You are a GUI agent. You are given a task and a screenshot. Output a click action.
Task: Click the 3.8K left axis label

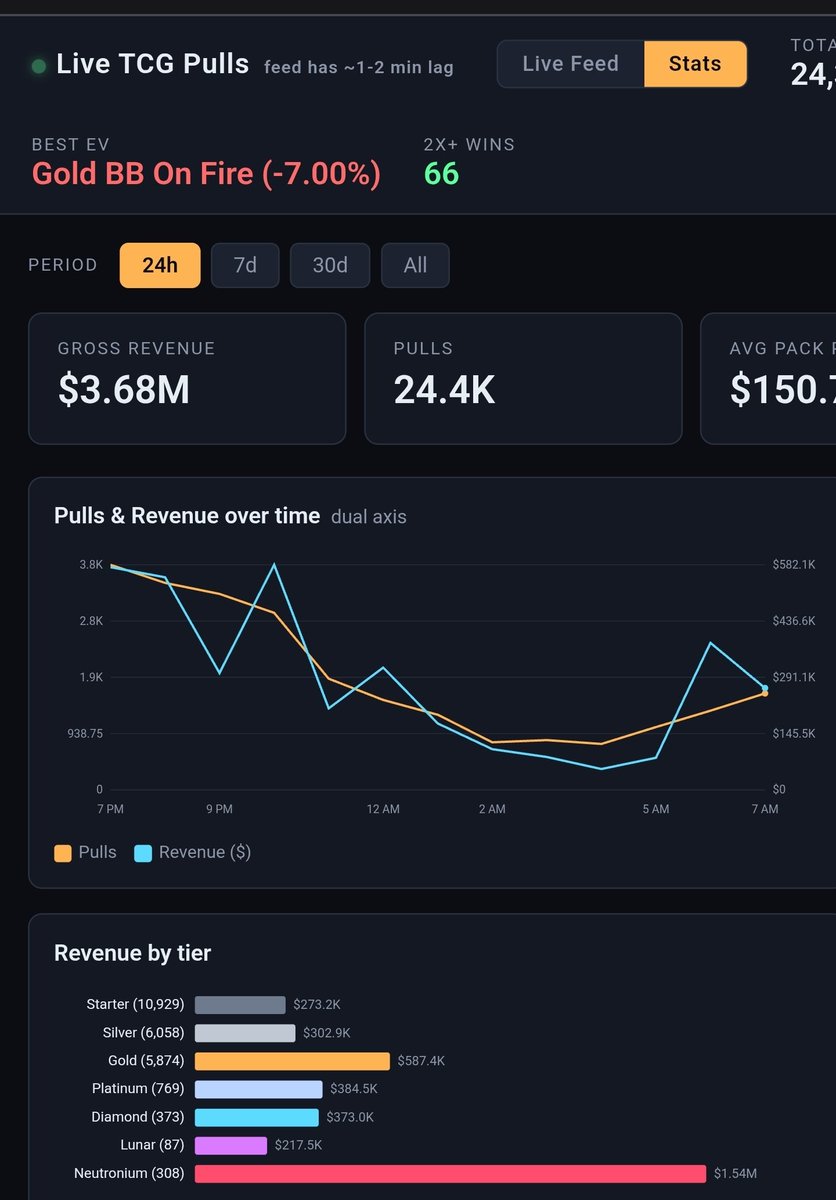(x=91, y=565)
